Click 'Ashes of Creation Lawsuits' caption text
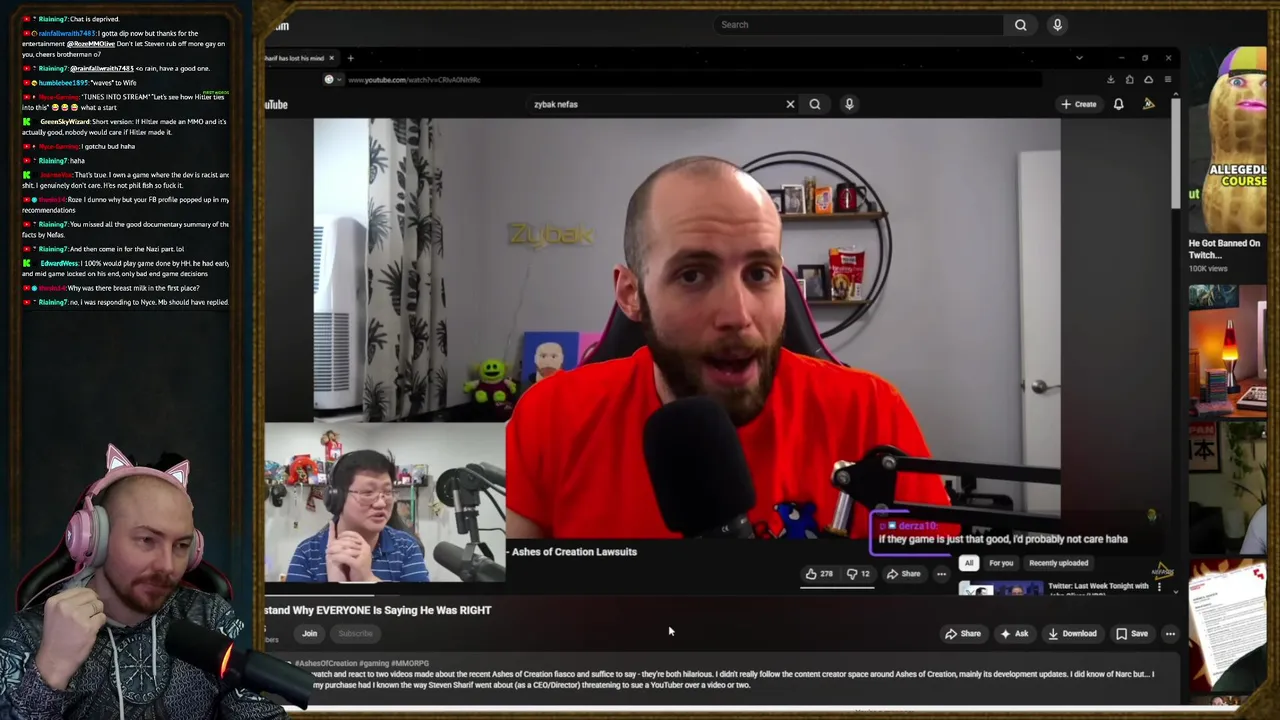This screenshot has width=1280, height=720. [574, 552]
